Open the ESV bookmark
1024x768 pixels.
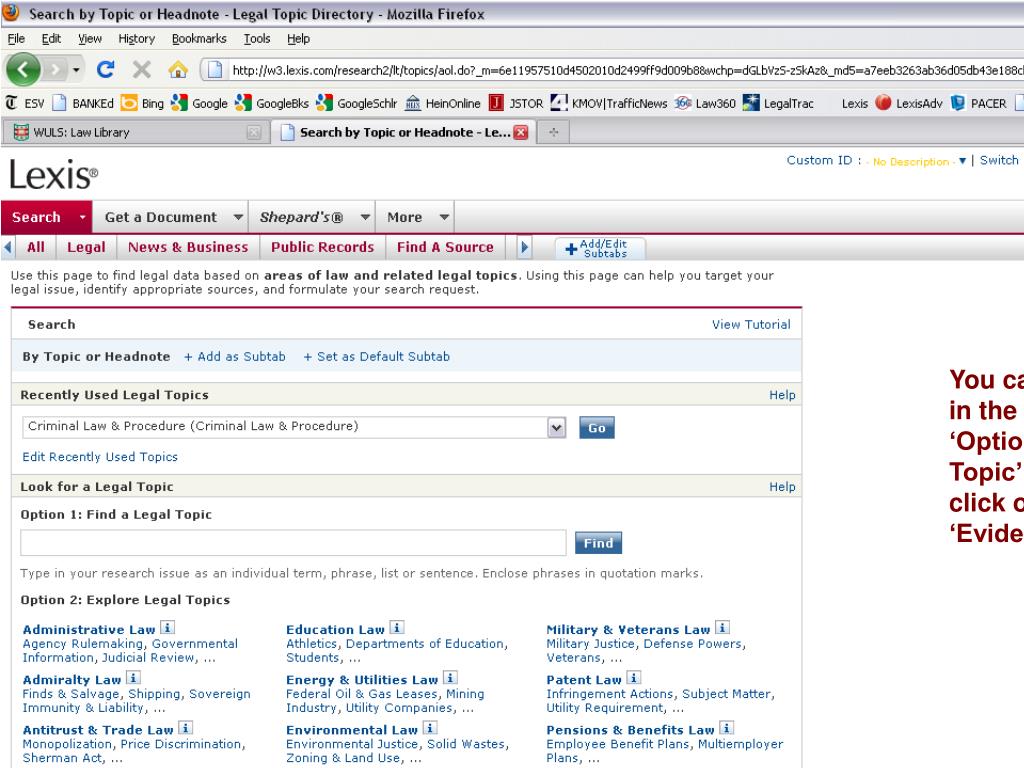25,103
